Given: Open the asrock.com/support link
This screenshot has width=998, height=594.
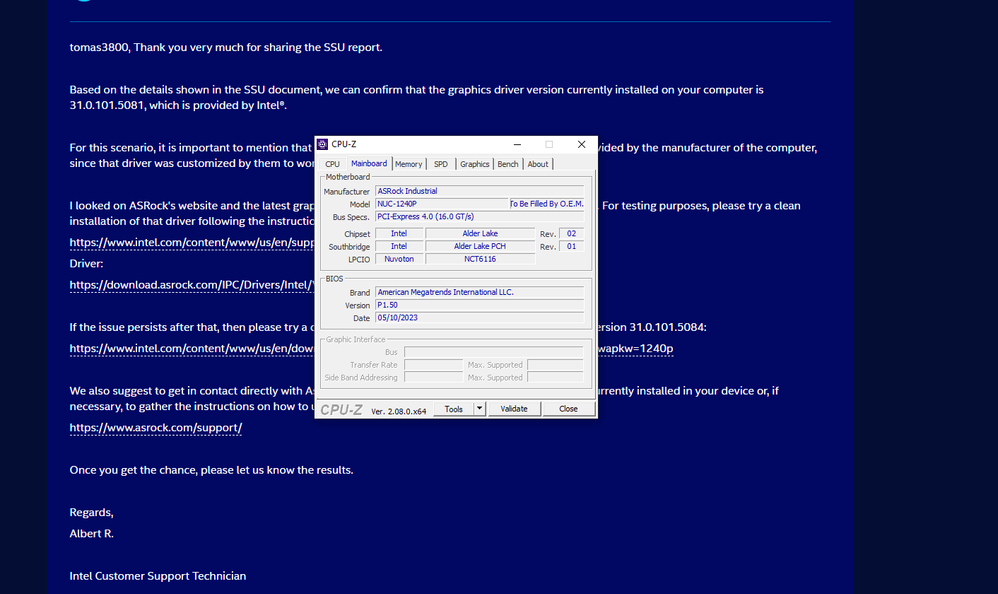Looking at the screenshot, I should [156, 428].
